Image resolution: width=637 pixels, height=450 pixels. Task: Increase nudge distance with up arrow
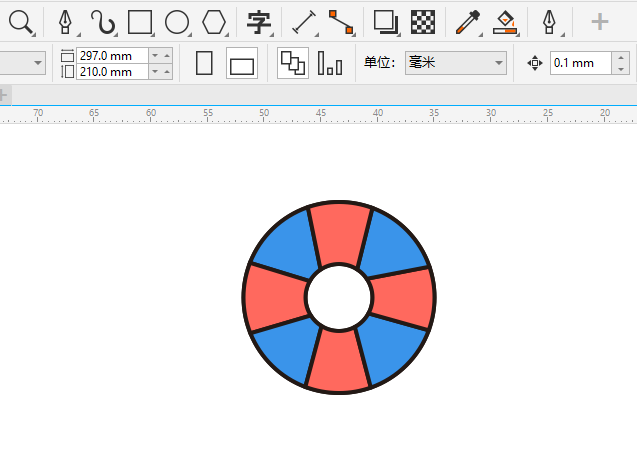coord(621,58)
